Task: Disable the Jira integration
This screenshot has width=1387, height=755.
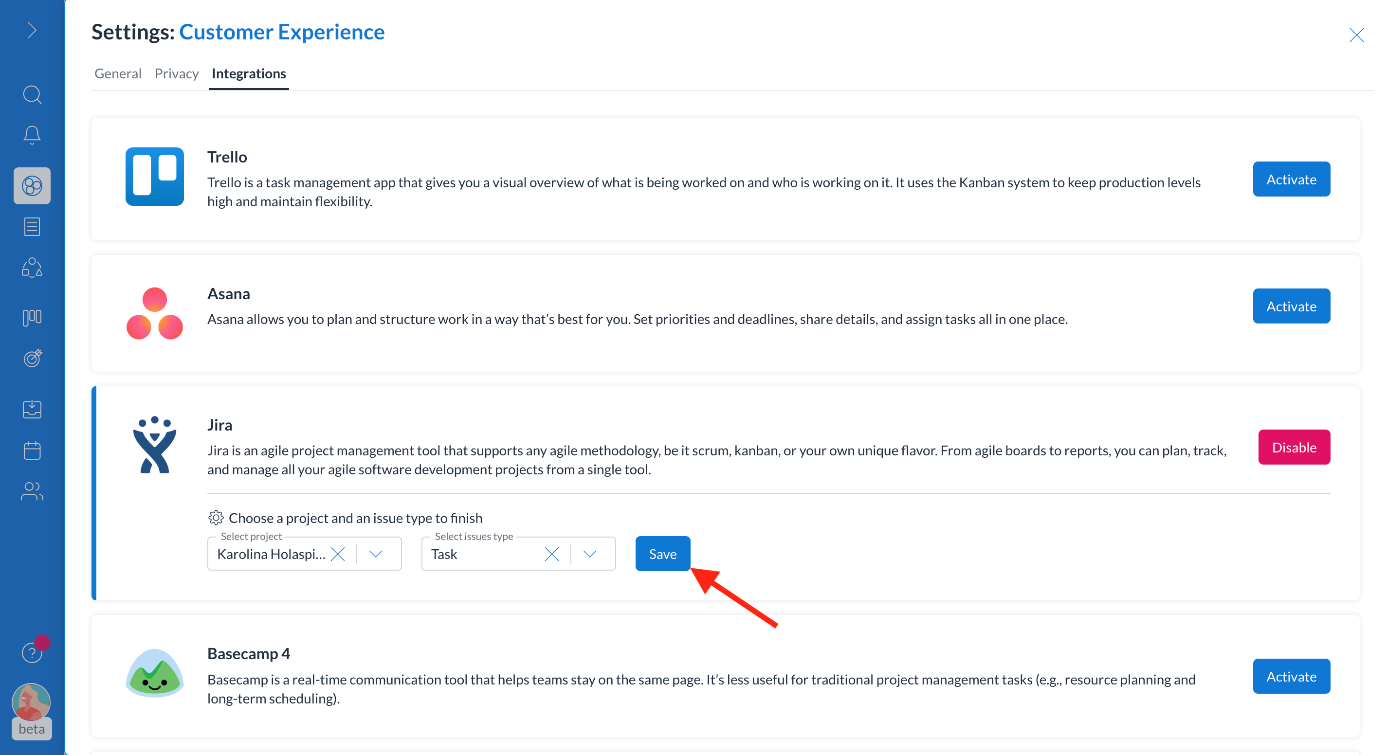Action: coord(1294,447)
